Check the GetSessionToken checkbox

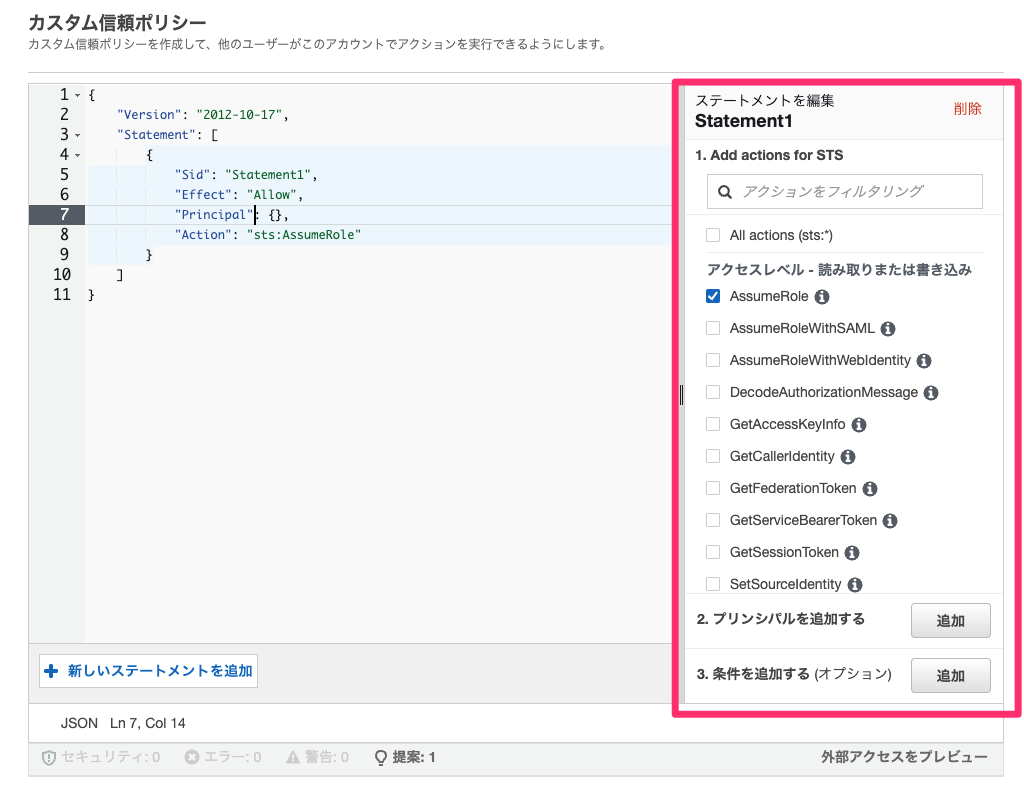pos(713,552)
